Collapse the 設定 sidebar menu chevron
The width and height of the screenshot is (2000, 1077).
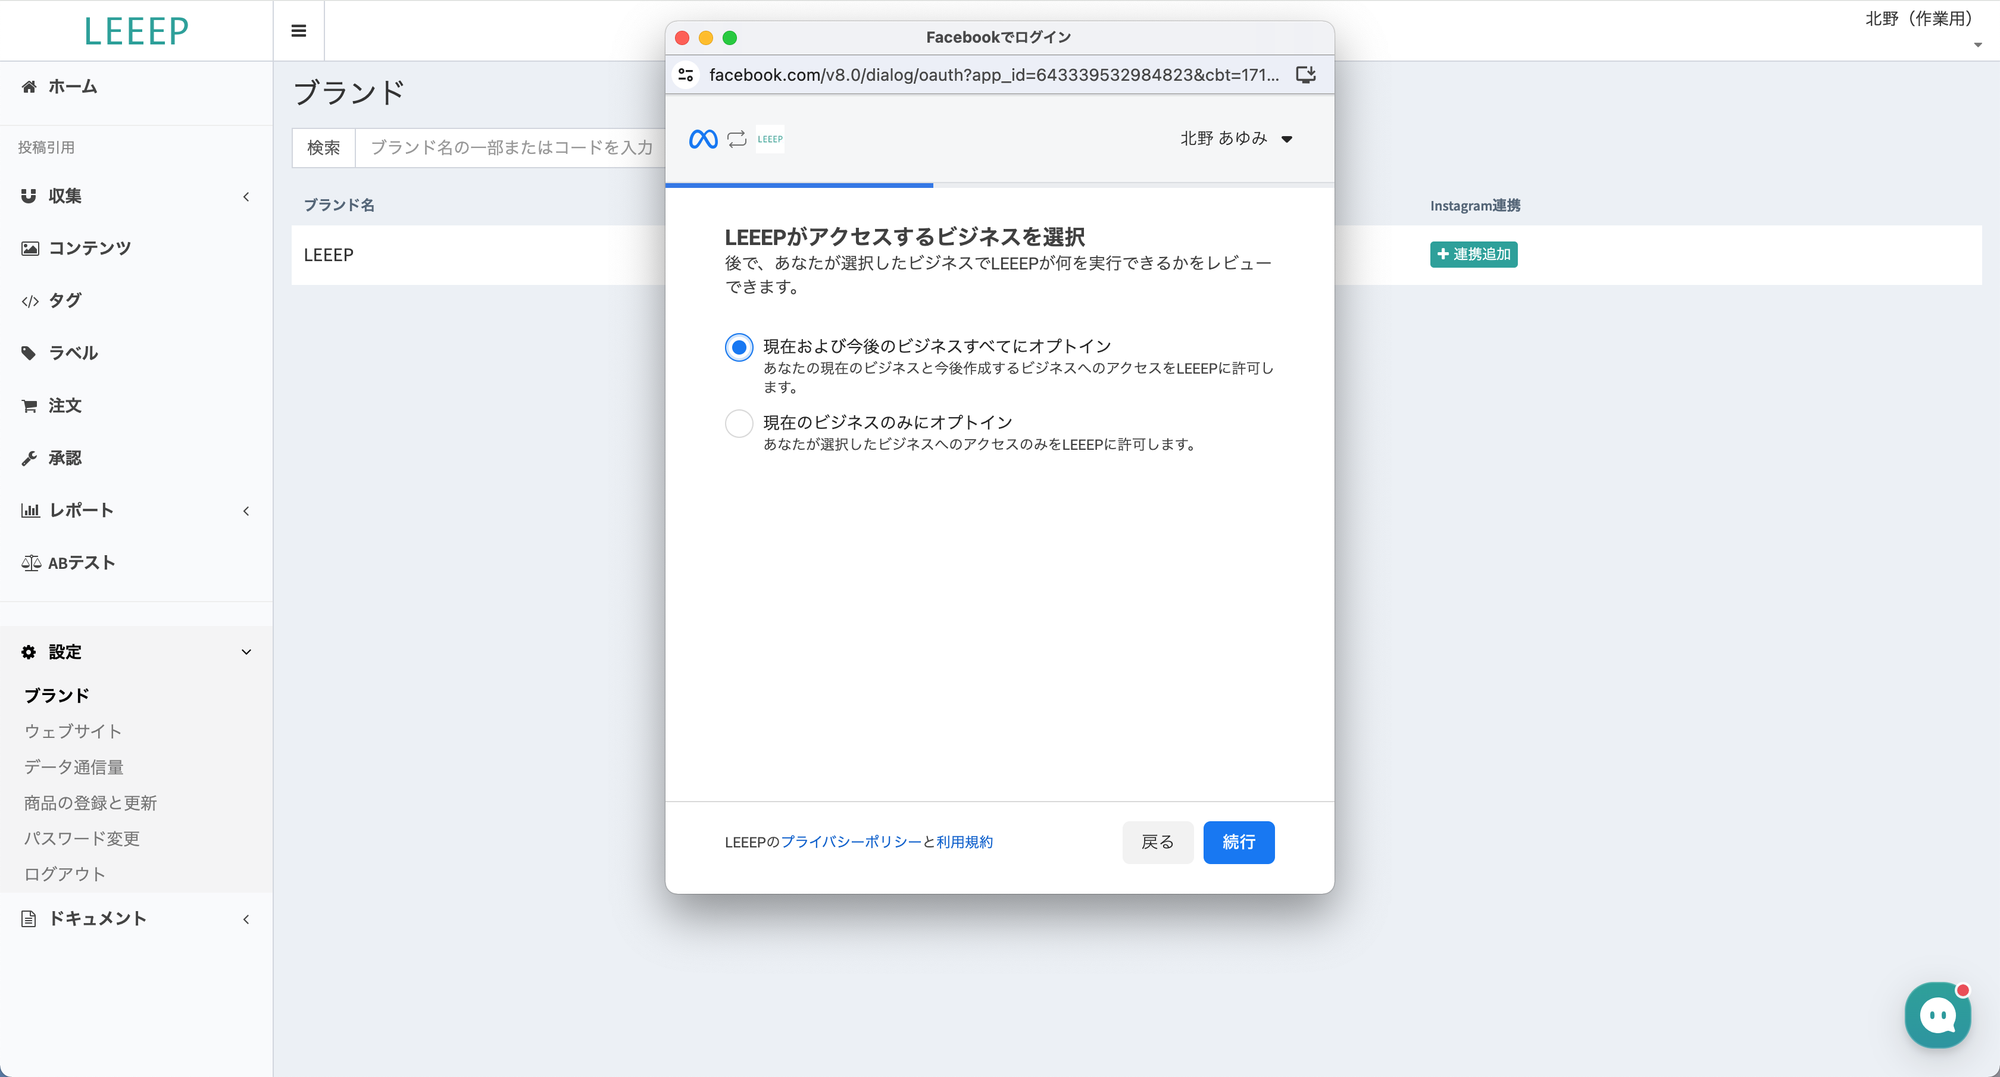[x=246, y=652]
